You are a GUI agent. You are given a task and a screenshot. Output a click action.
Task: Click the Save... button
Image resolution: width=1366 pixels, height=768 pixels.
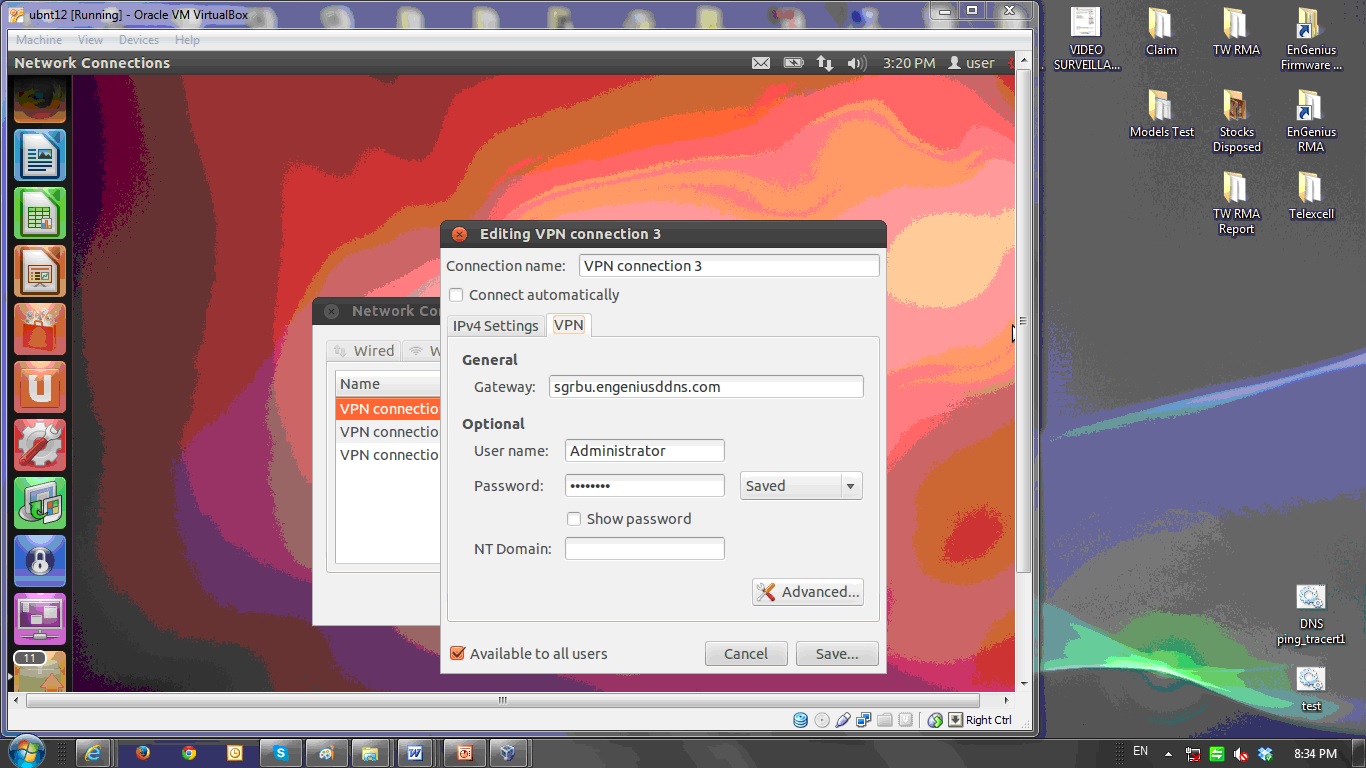point(837,654)
